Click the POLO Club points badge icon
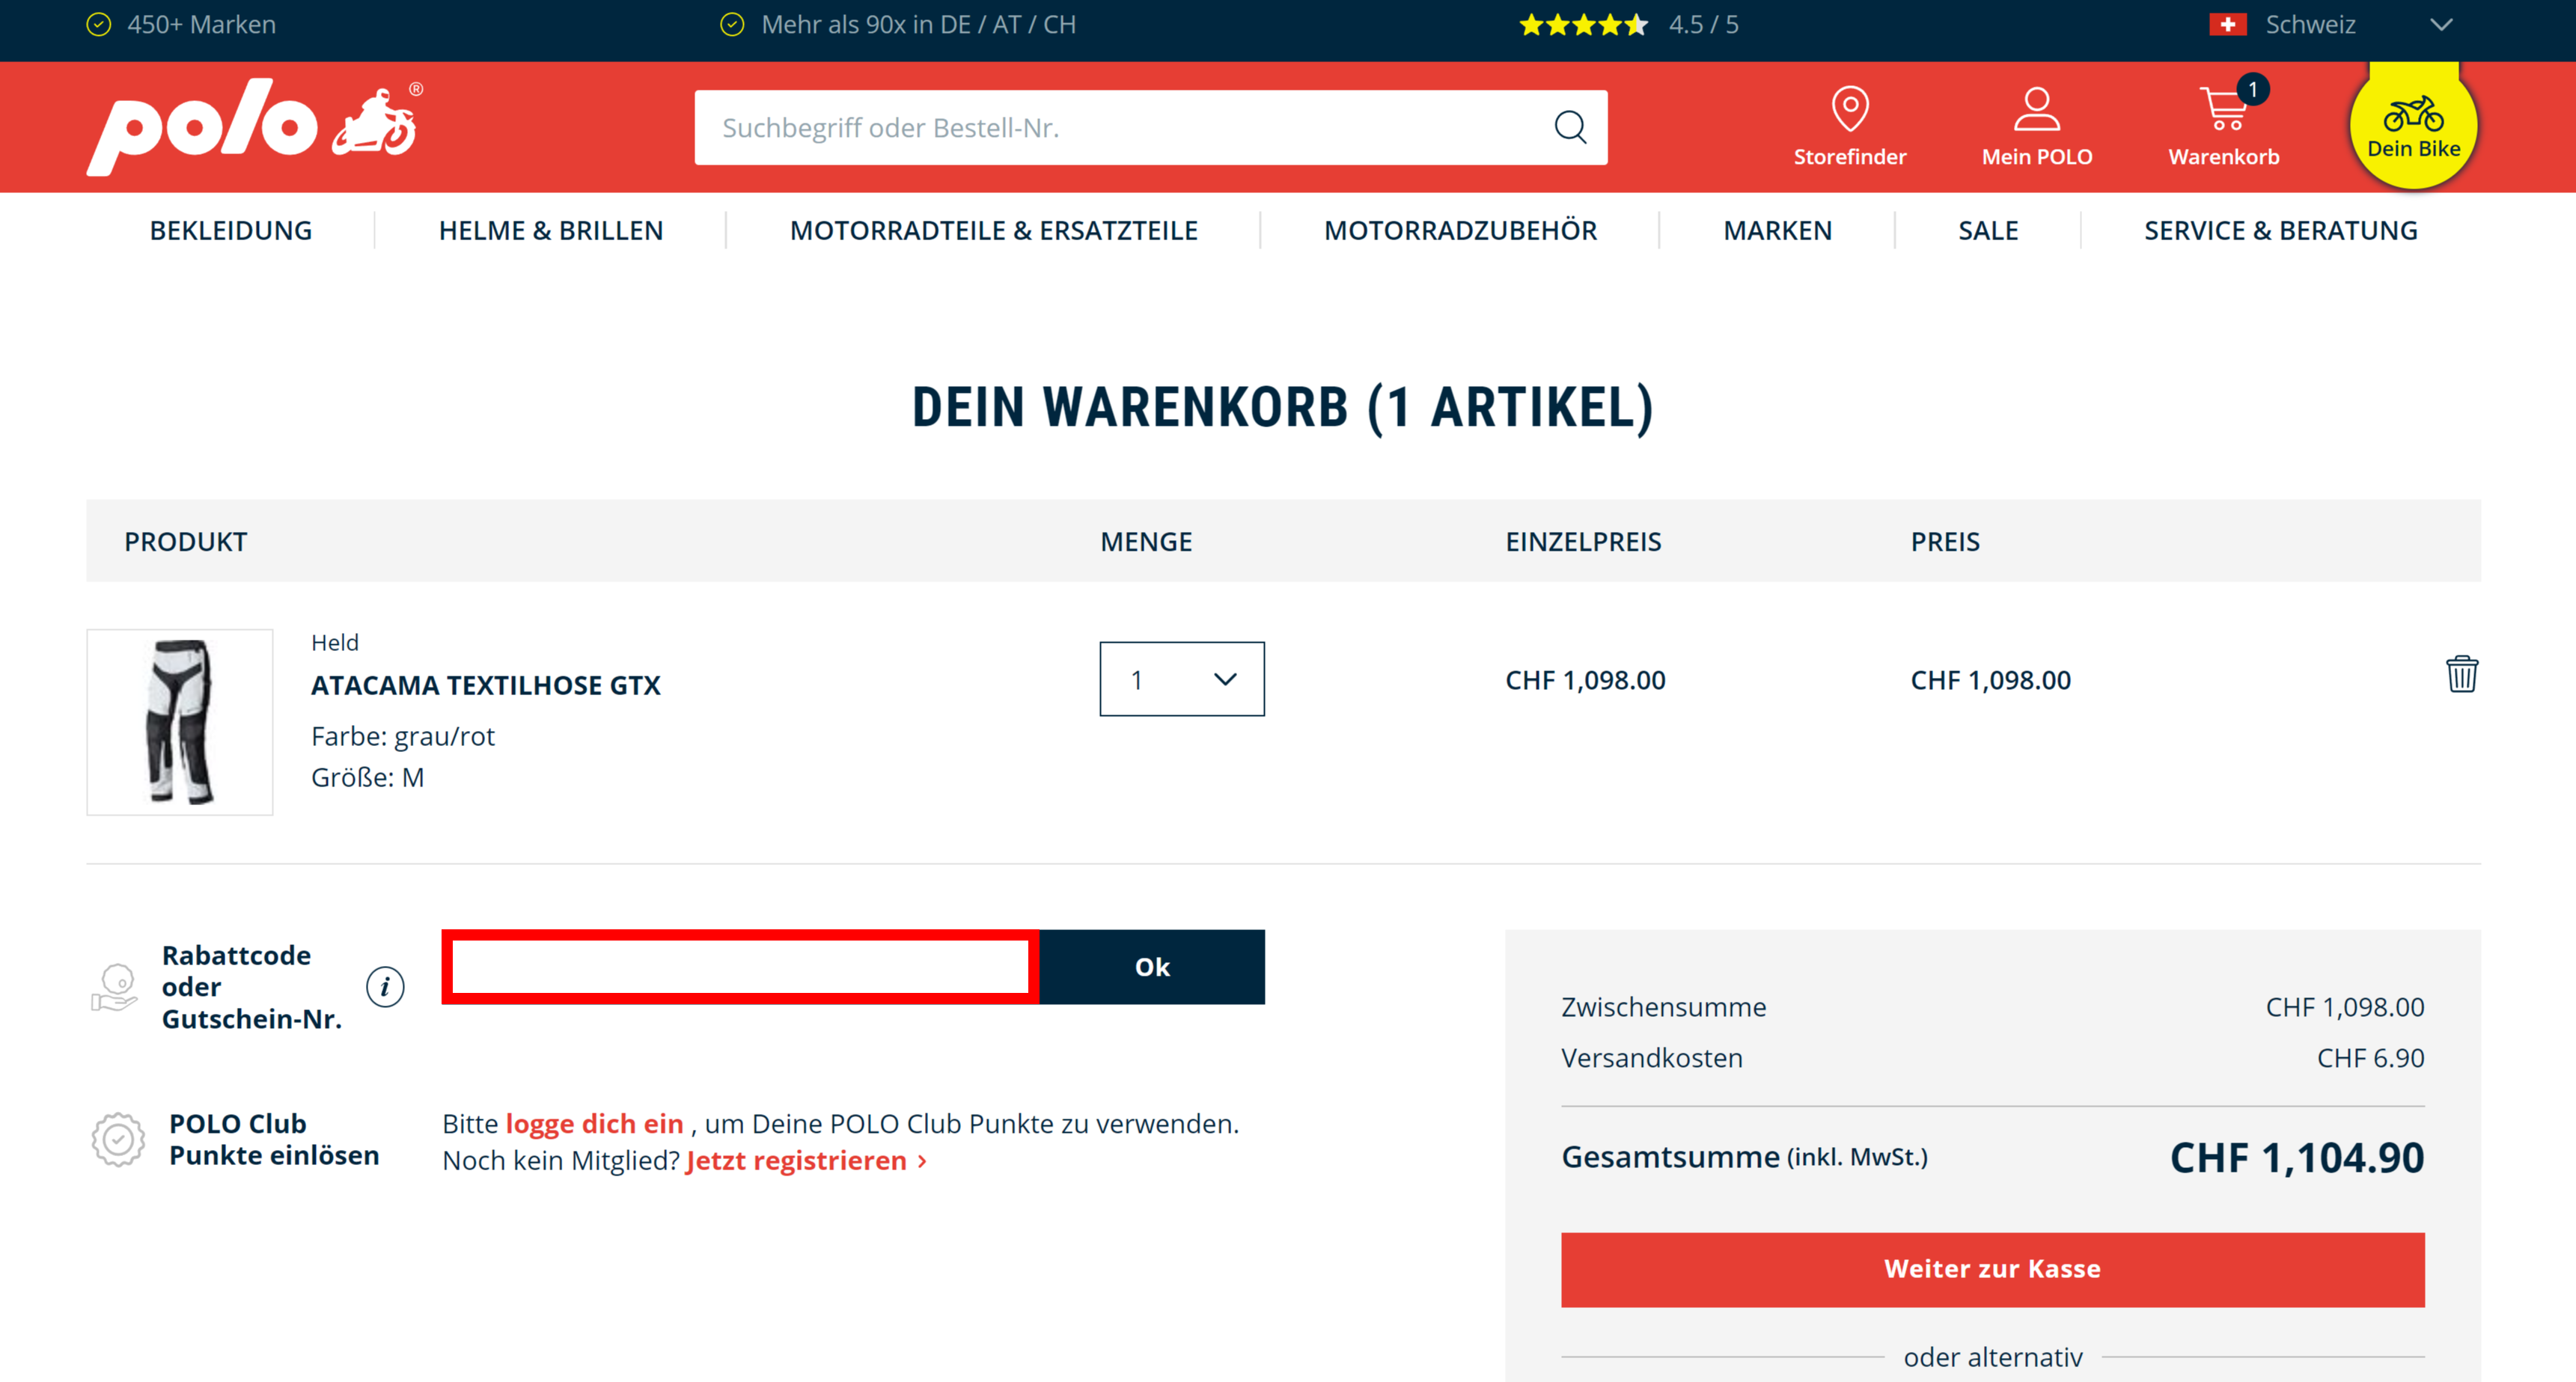 click(118, 1139)
